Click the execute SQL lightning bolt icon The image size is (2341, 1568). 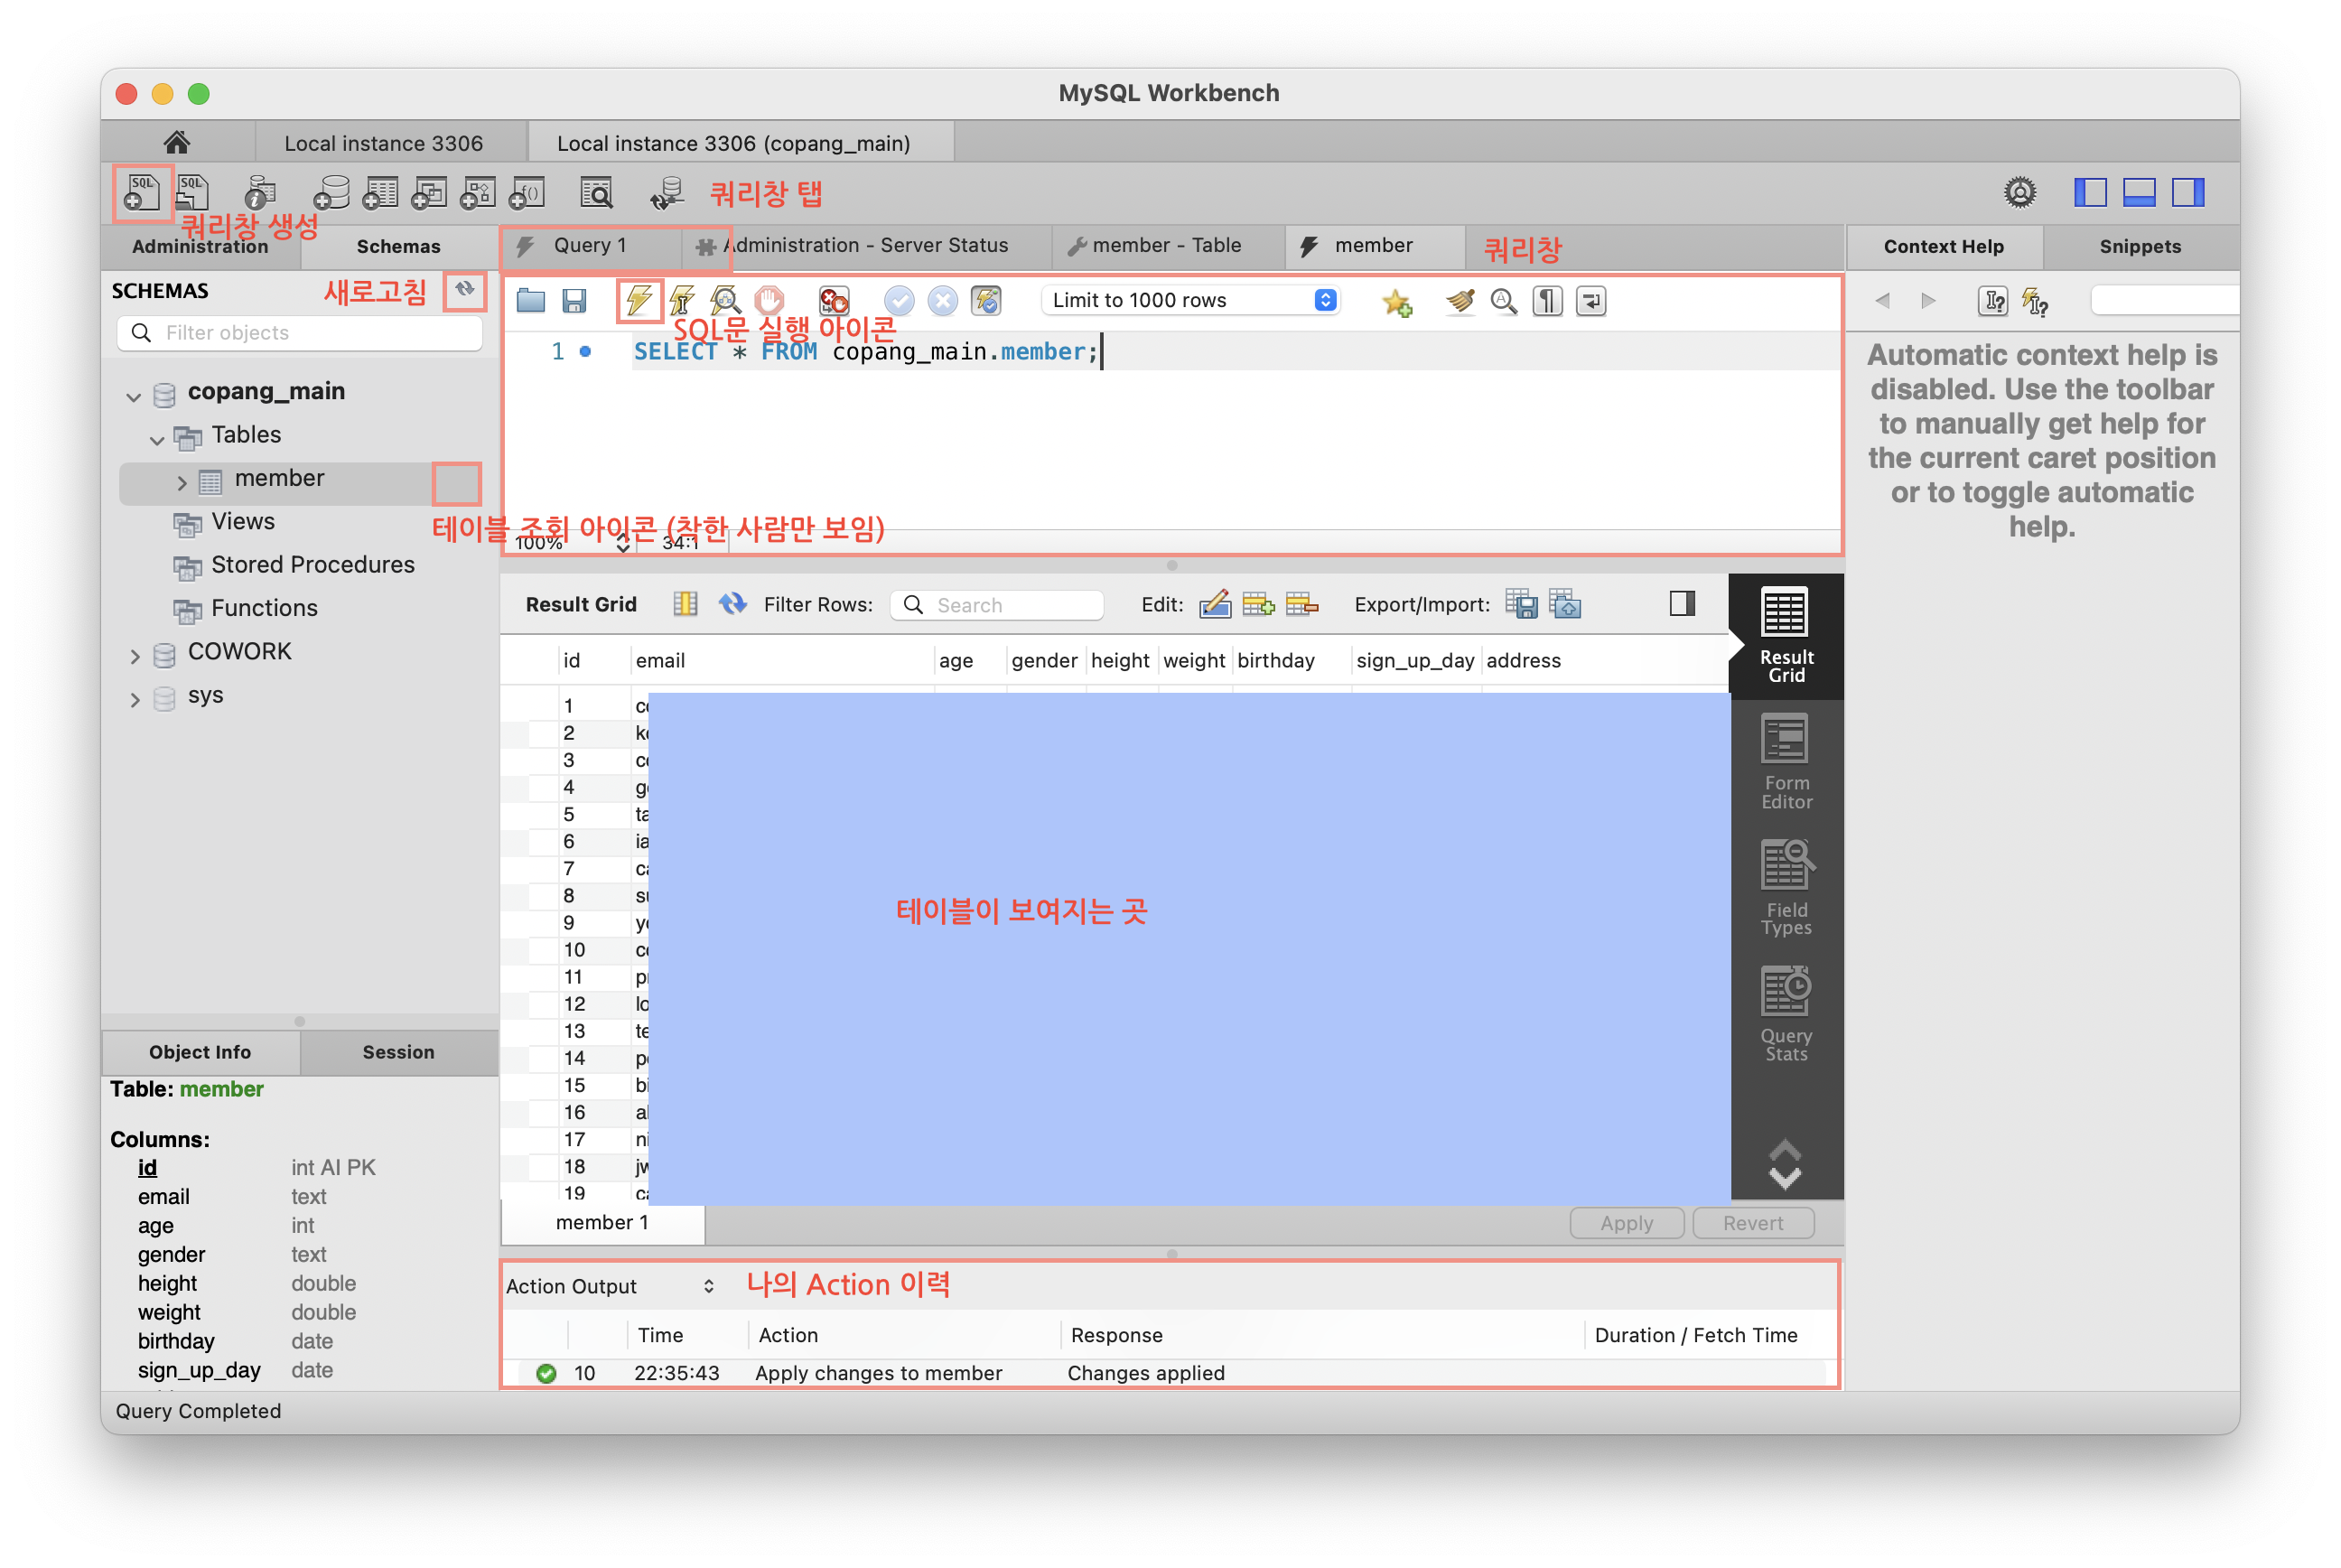point(638,300)
